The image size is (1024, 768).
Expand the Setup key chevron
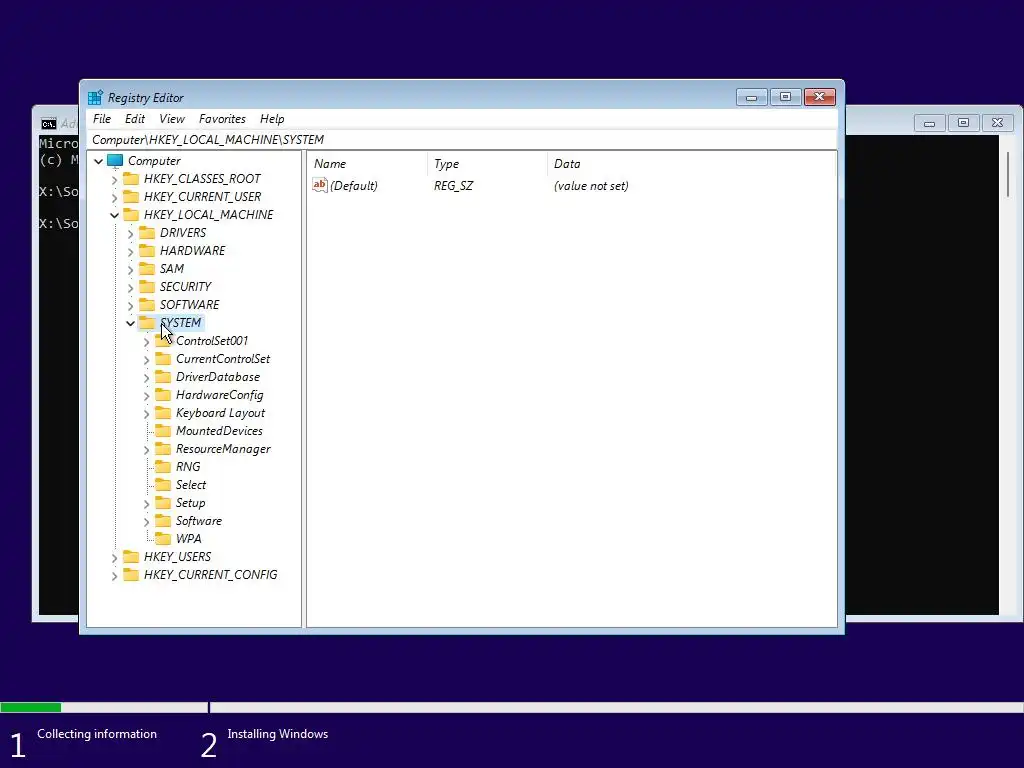[x=146, y=503]
